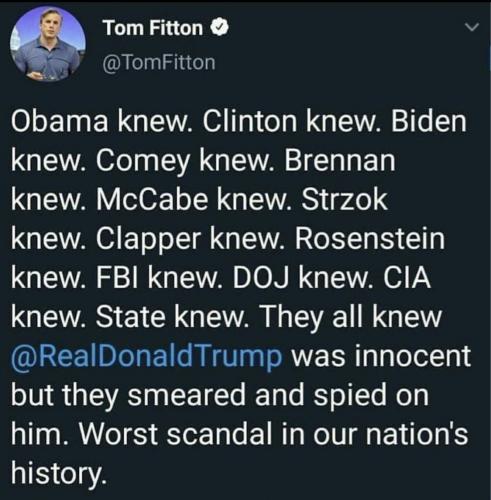Click the word "Biden" in the tweet
491x500 pixels.
point(429,121)
